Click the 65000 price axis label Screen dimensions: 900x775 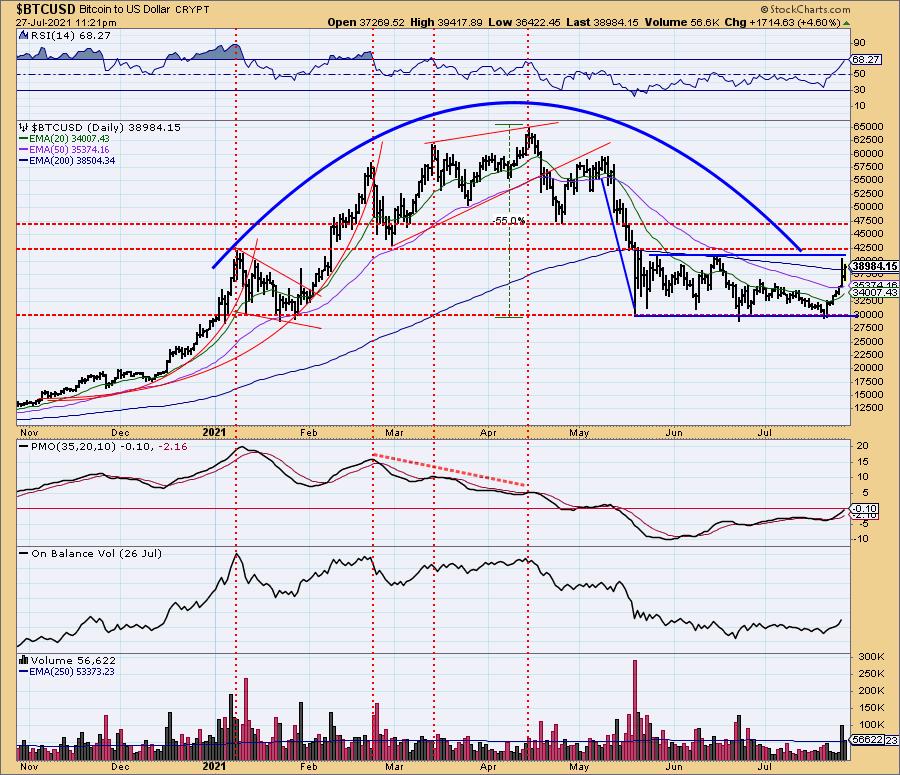868,126
